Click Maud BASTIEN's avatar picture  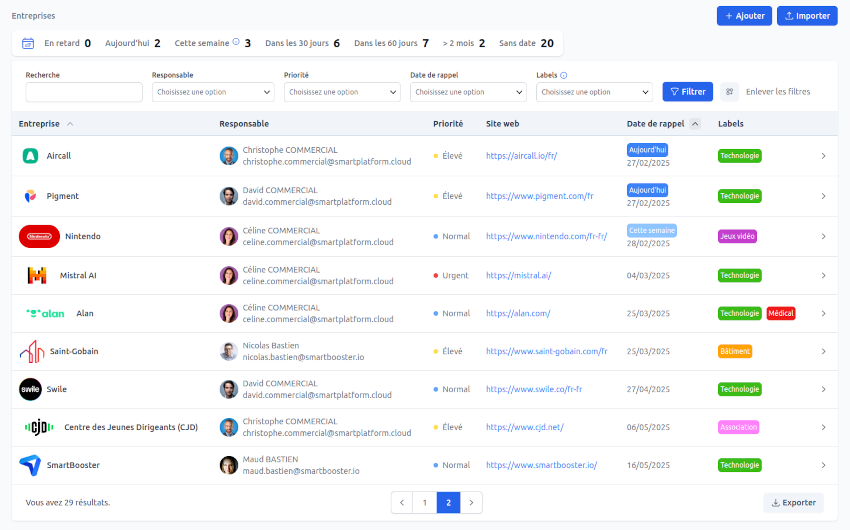coord(229,465)
